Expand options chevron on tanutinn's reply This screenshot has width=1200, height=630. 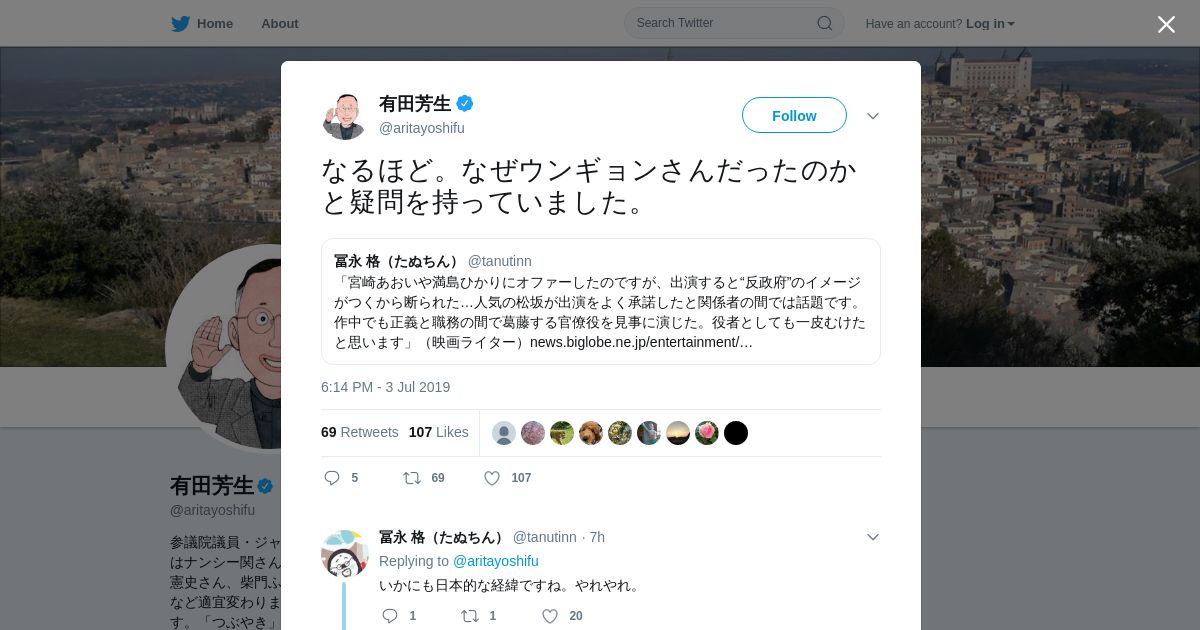click(x=873, y=537)
